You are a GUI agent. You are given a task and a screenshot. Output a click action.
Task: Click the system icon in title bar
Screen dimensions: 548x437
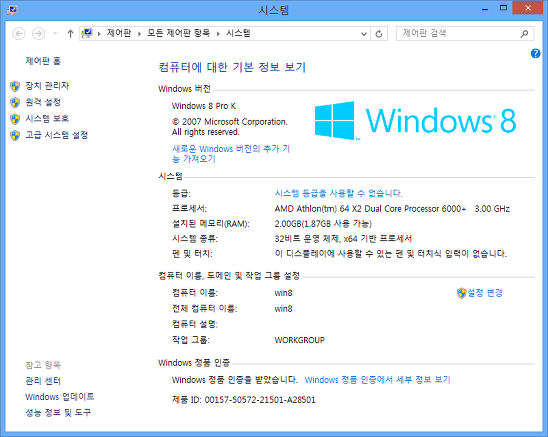12,9
